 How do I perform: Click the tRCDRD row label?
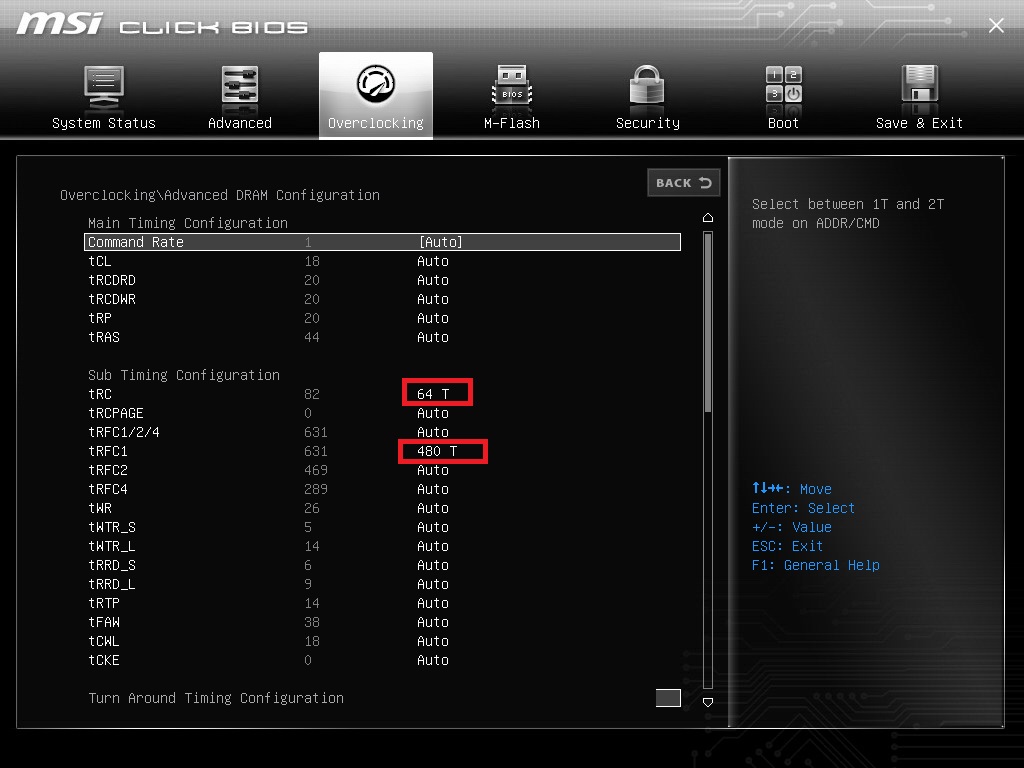pos(112,280)
